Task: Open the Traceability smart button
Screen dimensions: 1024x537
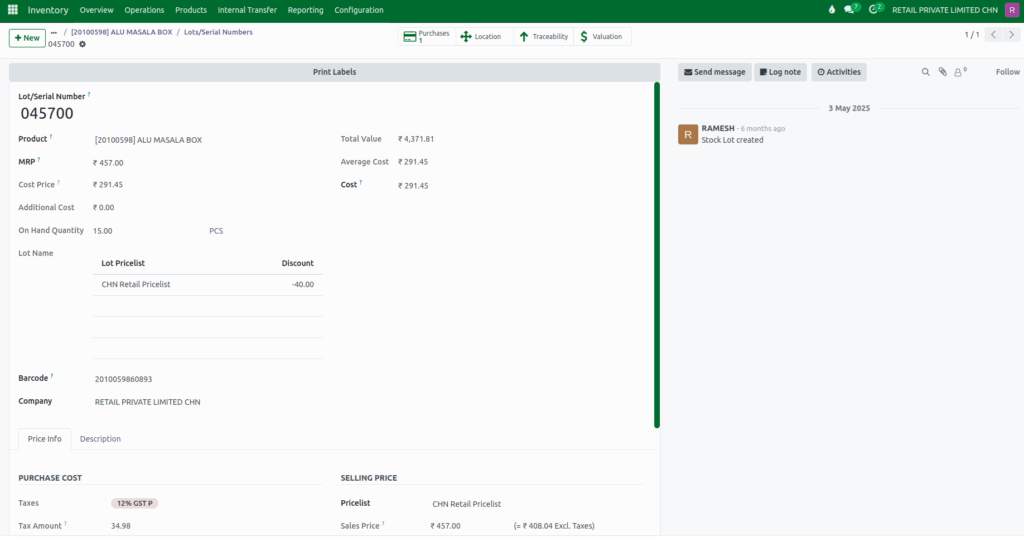Action: pos(543,37)
